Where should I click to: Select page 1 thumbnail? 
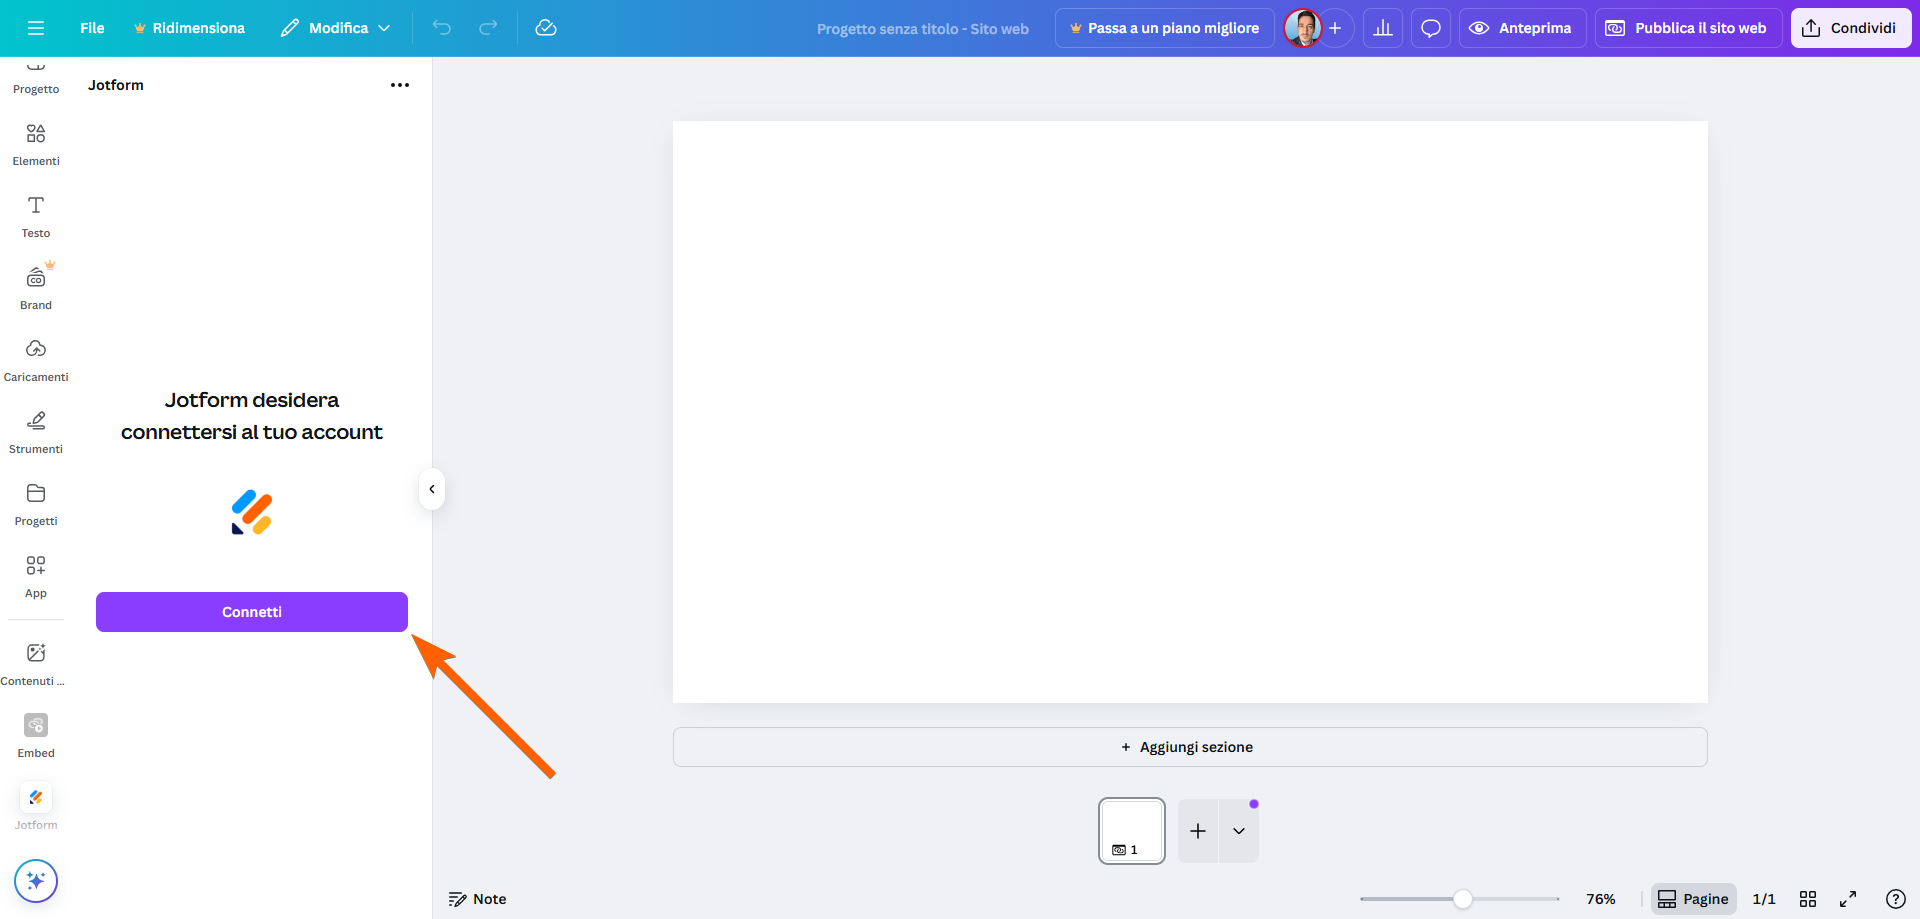pyautogui.click(x=1132, y=831)
